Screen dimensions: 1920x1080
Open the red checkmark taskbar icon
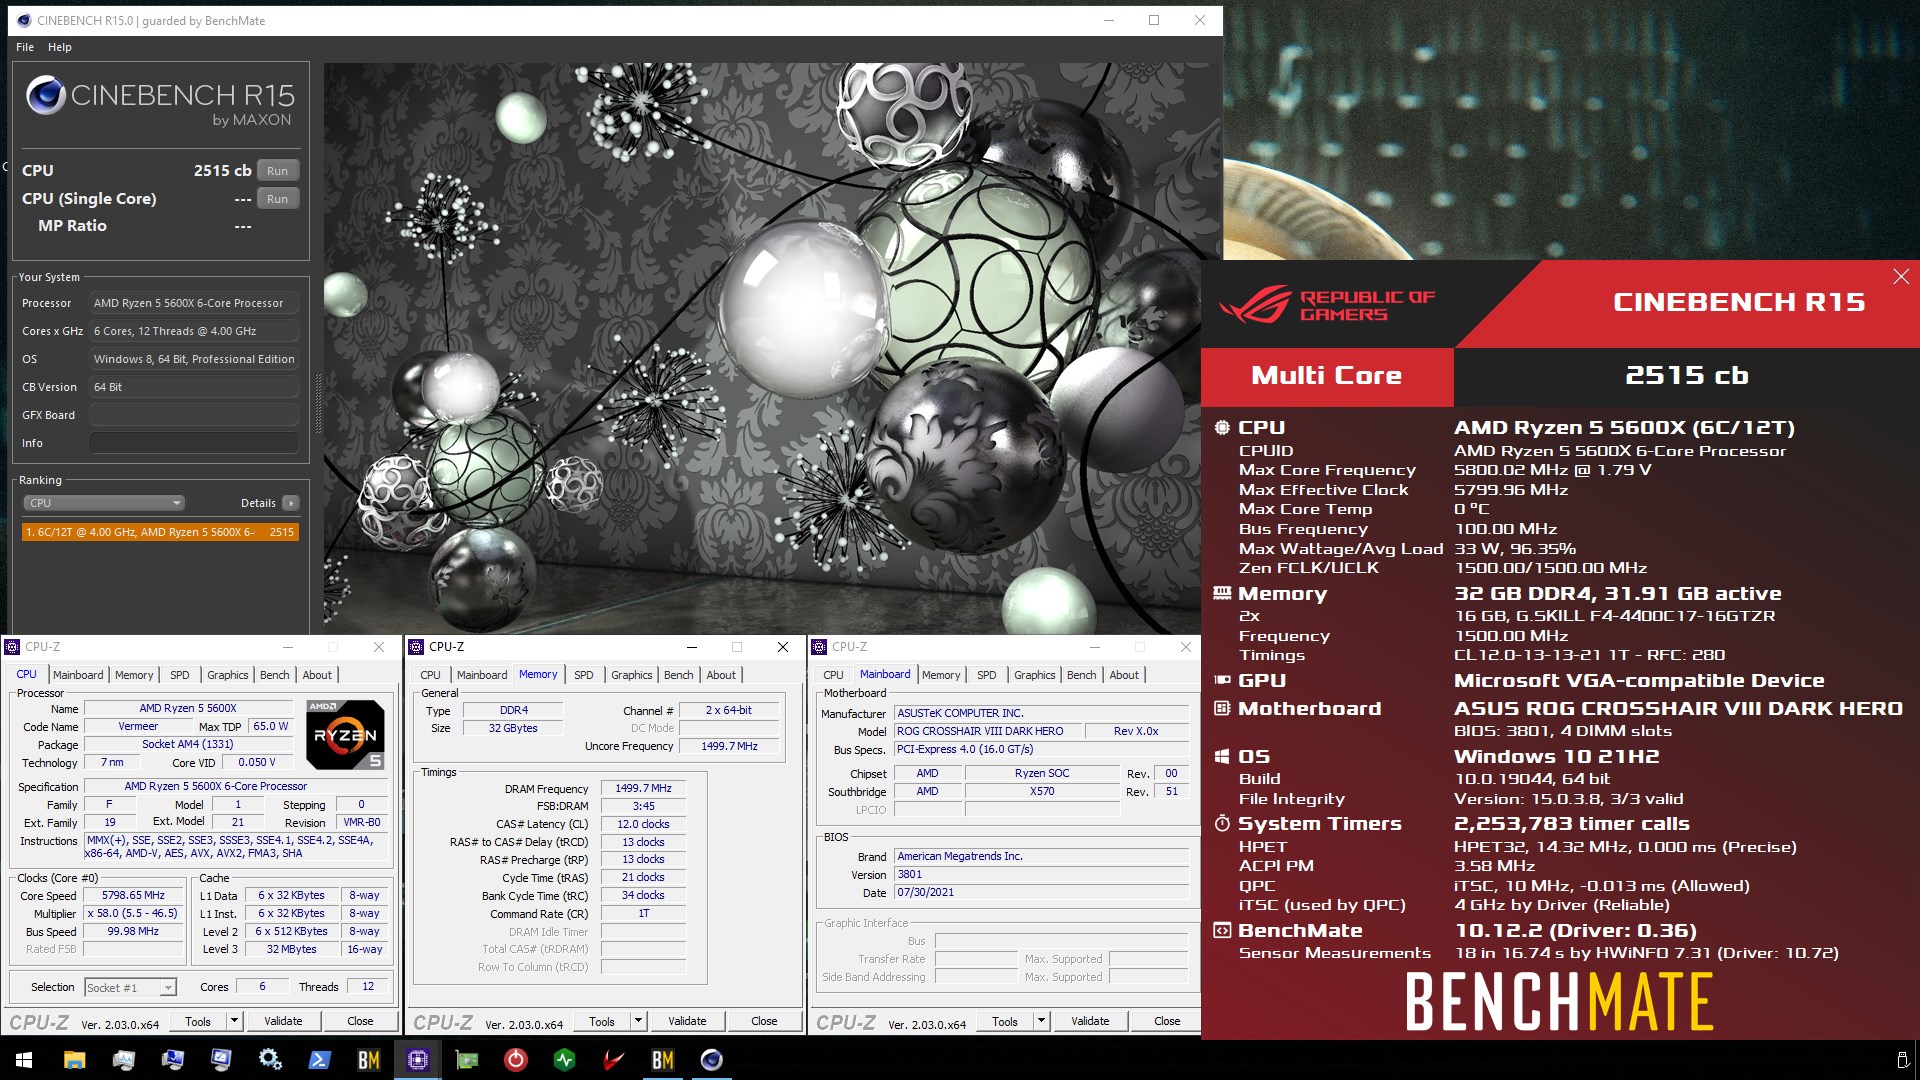pyautogui.click(x=613, y=1060)
